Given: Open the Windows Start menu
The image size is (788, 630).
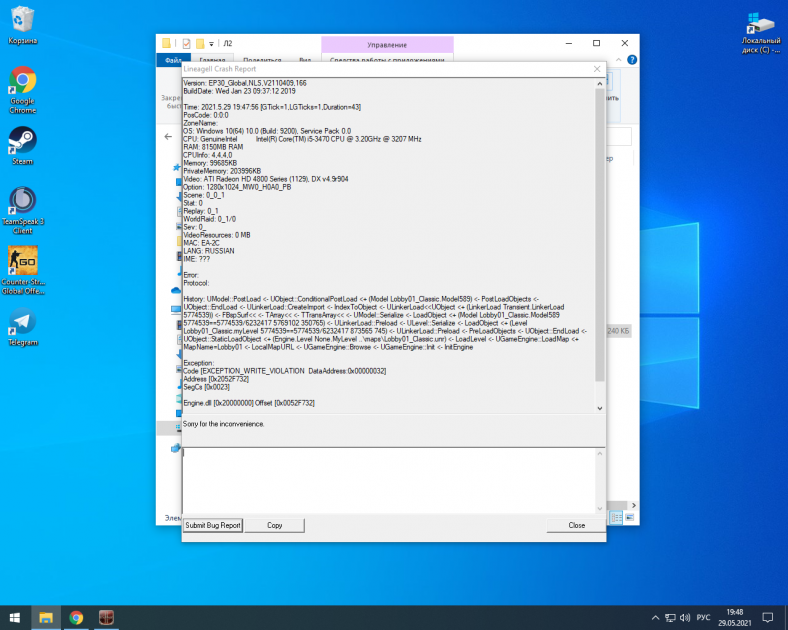Looking at the screenshot, I should point(15,617).
